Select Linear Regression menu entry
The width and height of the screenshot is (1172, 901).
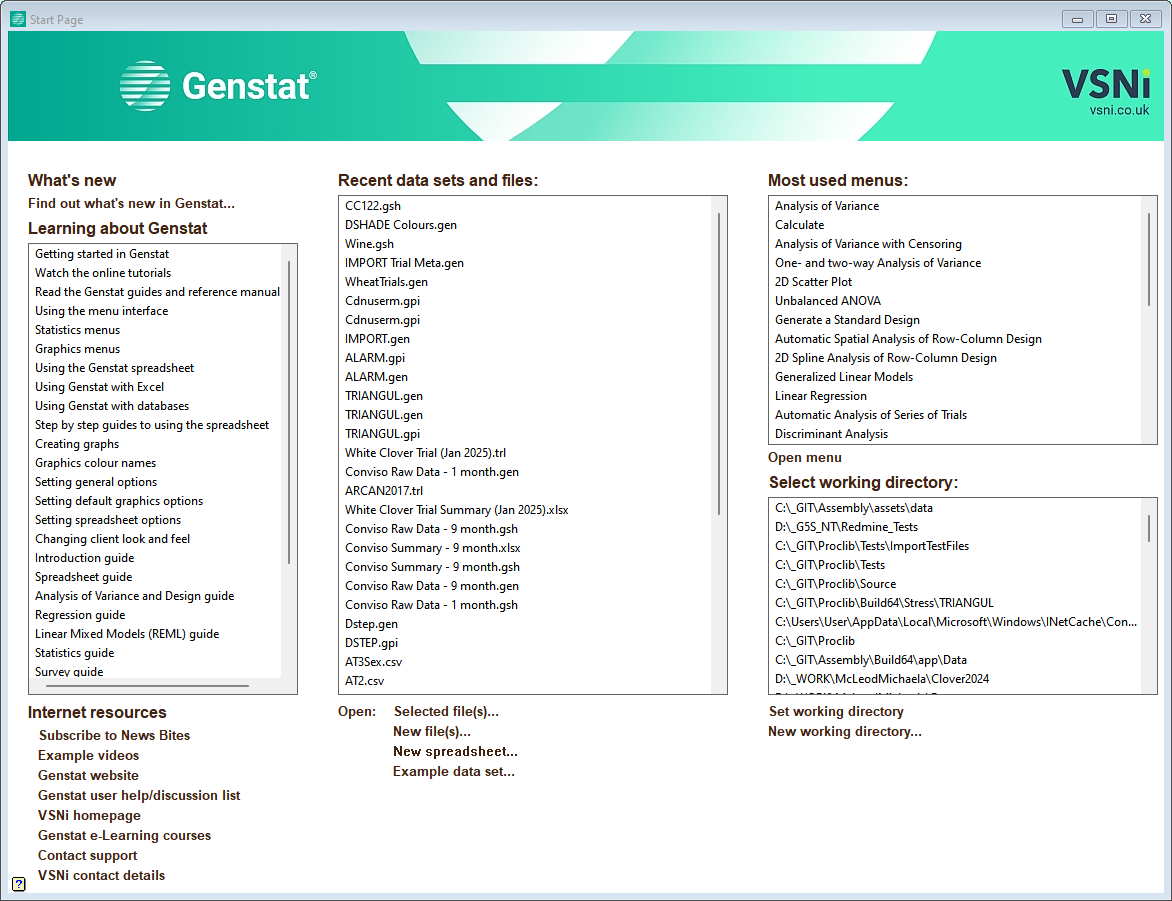click(x=821, y=396)
